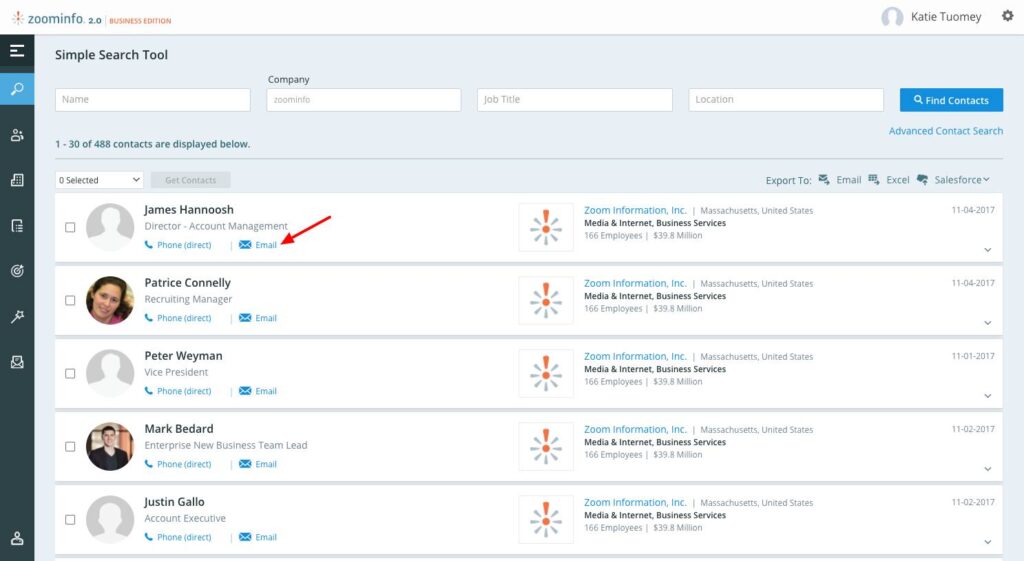Click the Export To Salesforce cloud icon
This screenshot has width=1024, height=561.
(x=922, y=180)
